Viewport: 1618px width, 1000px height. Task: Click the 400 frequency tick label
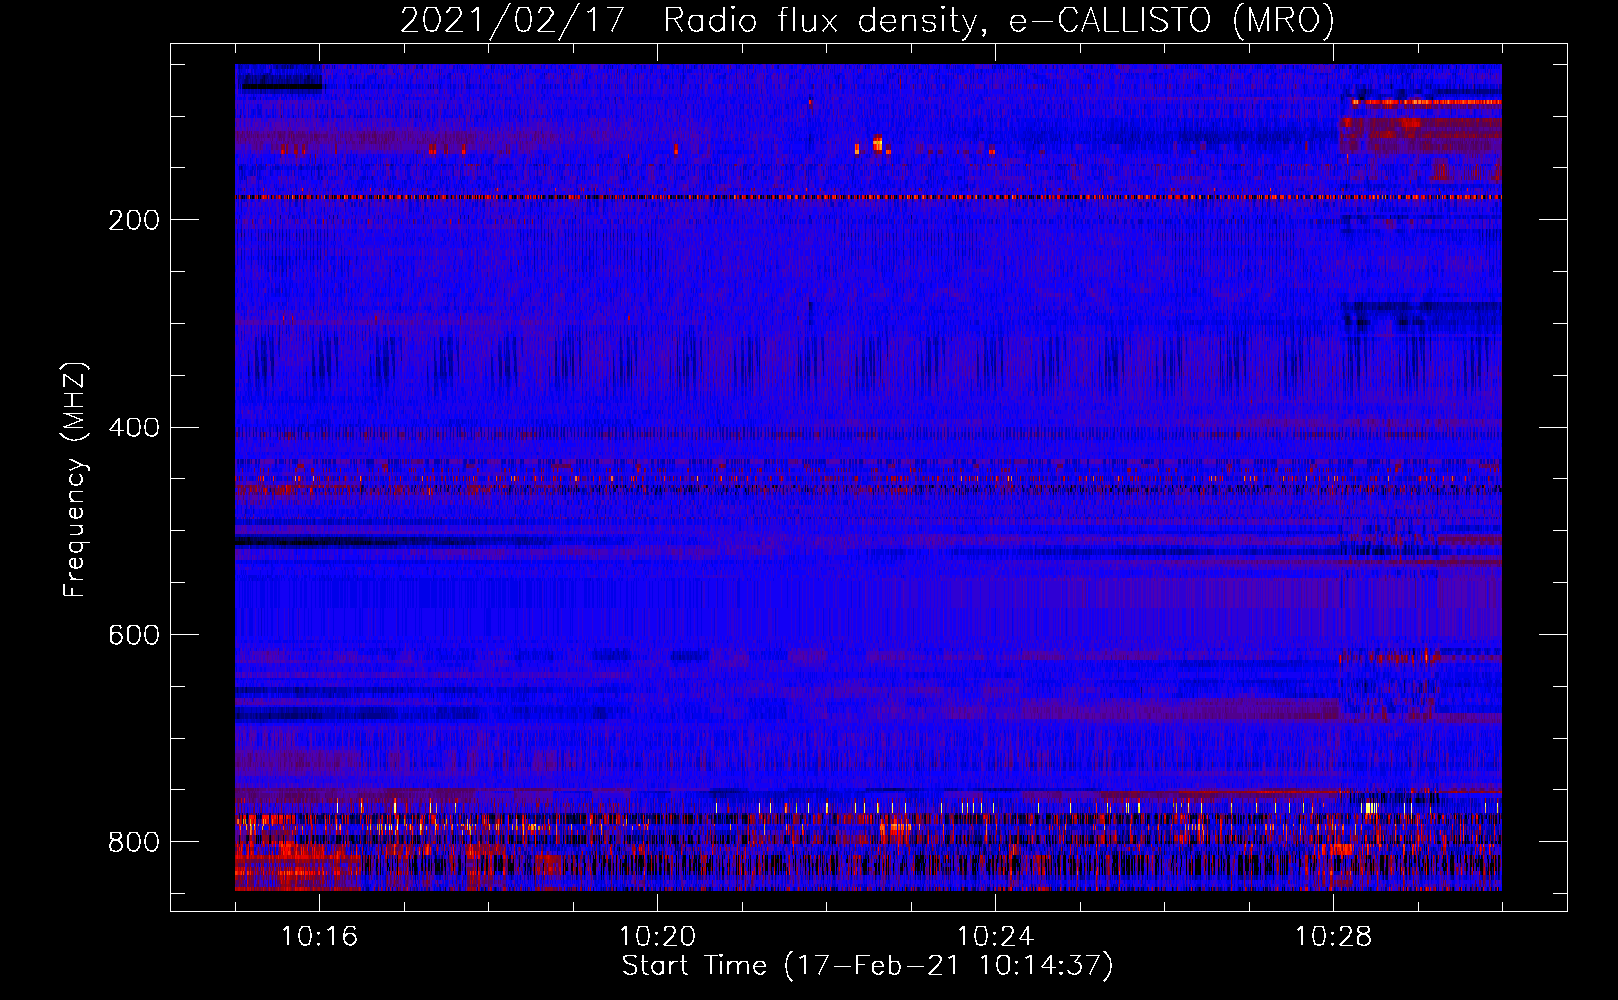[x=134, y=428]
